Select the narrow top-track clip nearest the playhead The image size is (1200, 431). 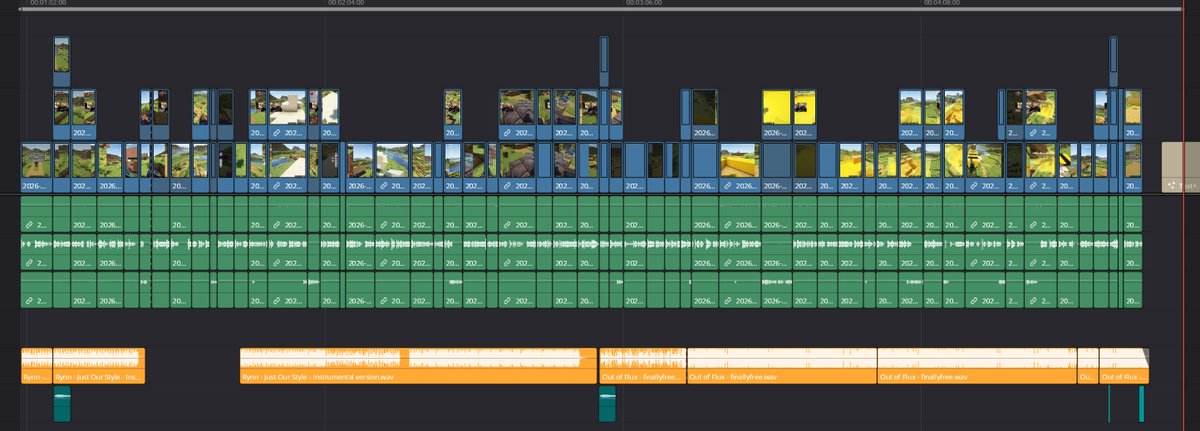coord(1113,61)
